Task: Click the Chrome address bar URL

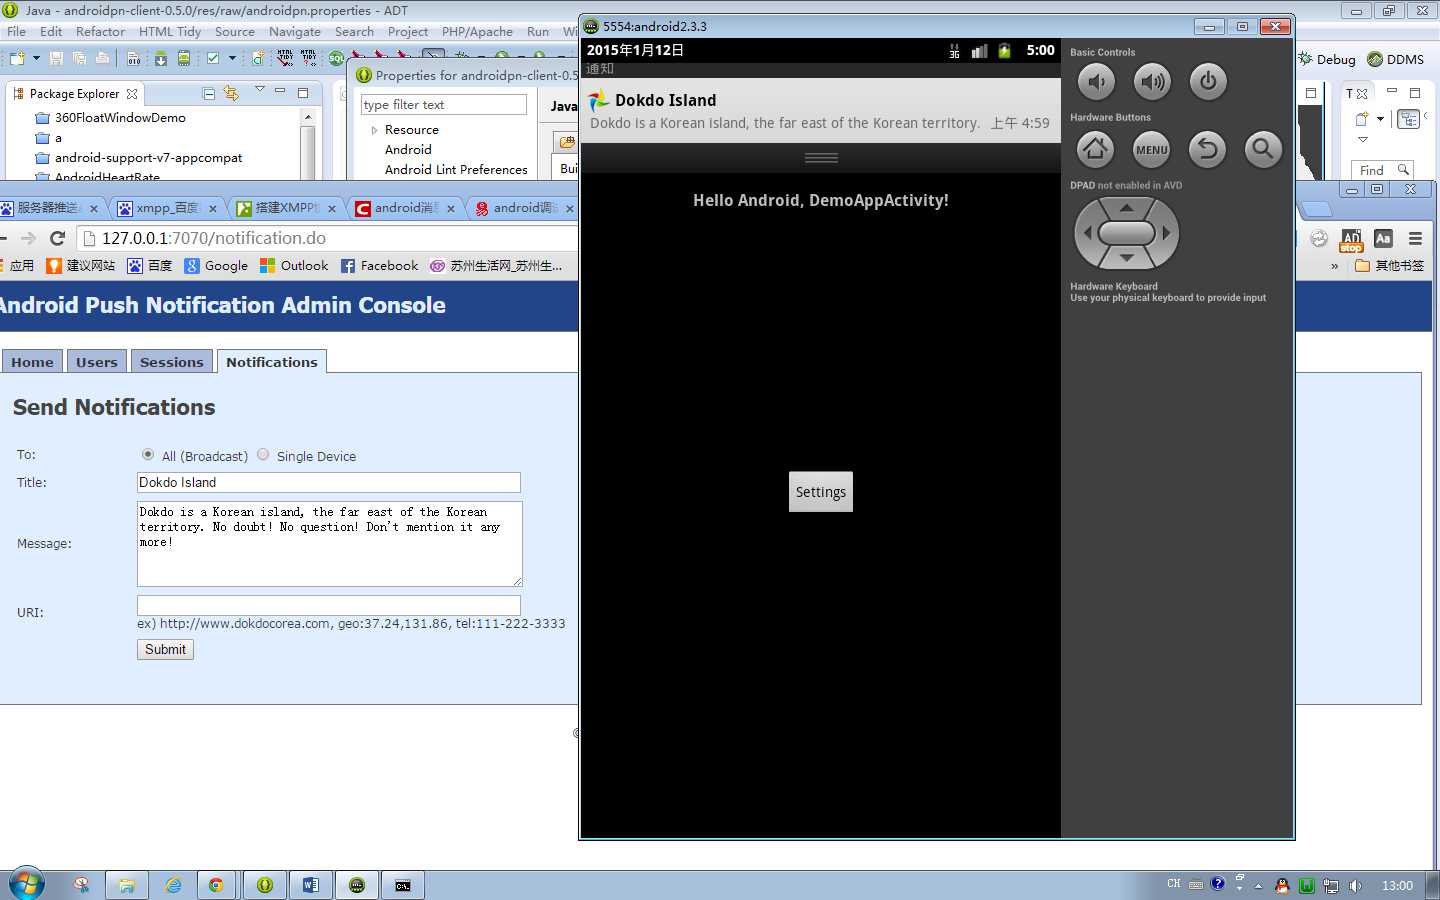Action: pyautogui.click(x=214, y=238)
